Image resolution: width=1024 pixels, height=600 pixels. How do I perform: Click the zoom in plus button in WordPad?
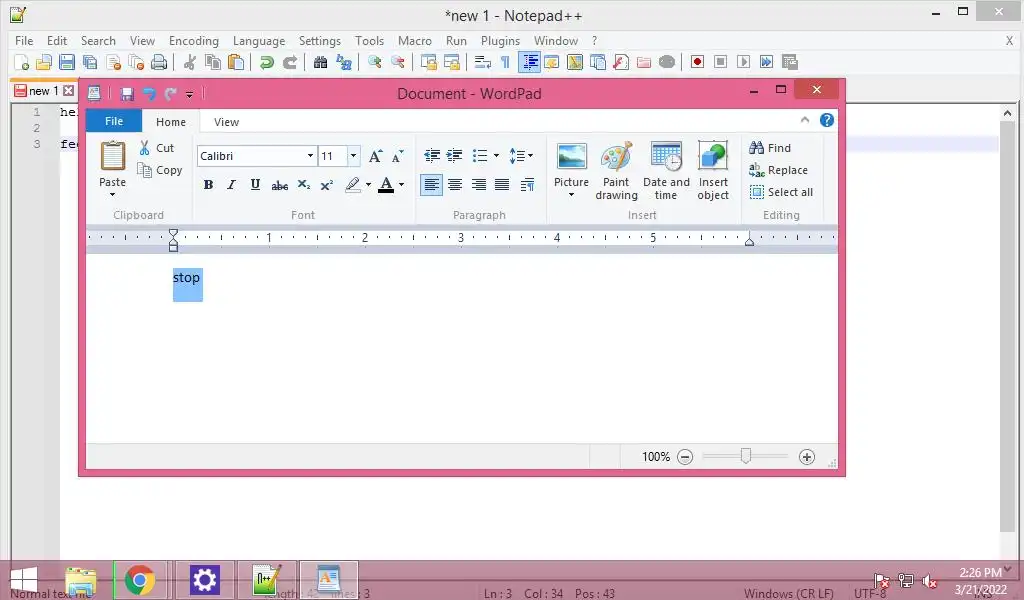(807, 457)
